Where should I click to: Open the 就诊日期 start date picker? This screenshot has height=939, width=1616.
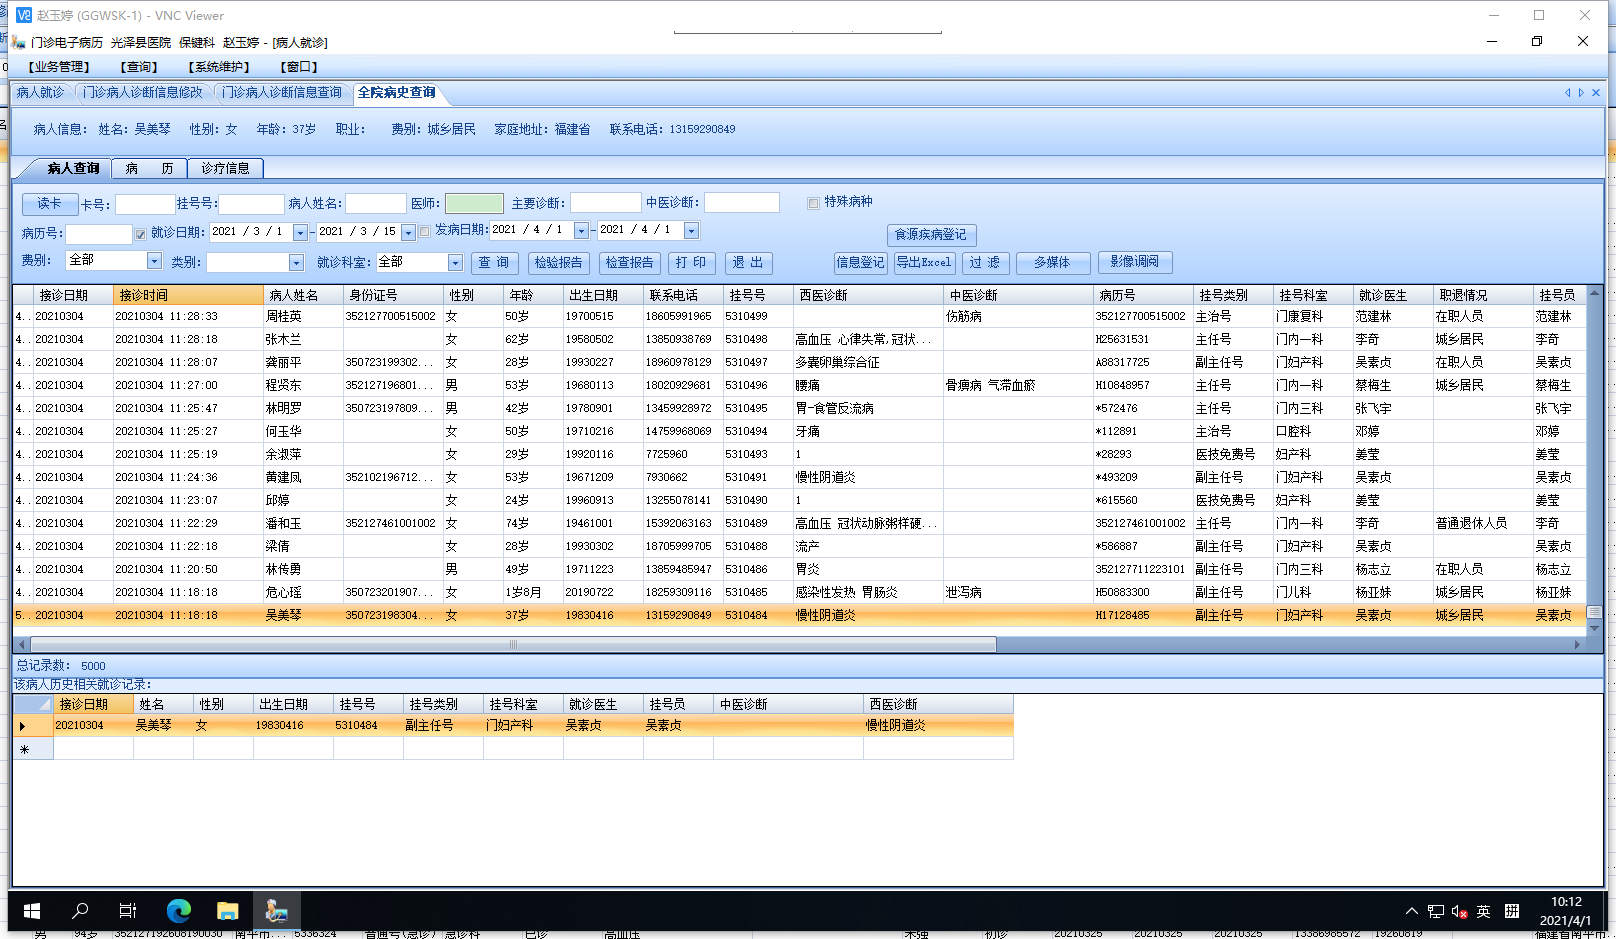(x=300, y=233)
